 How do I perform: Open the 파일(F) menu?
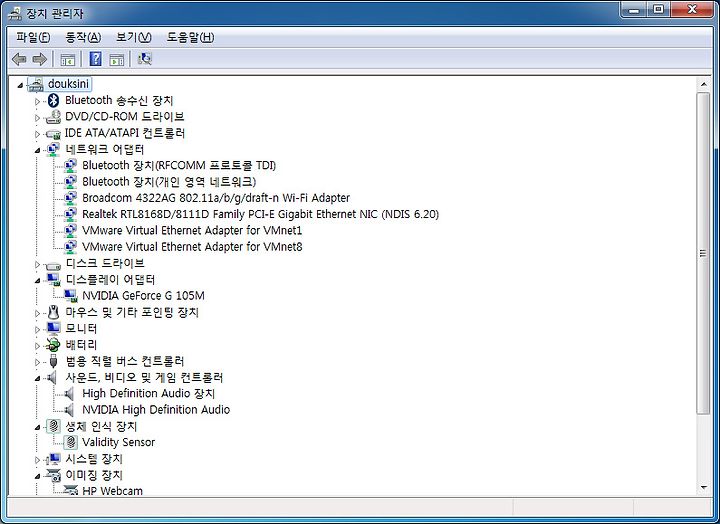pos(33,37)
